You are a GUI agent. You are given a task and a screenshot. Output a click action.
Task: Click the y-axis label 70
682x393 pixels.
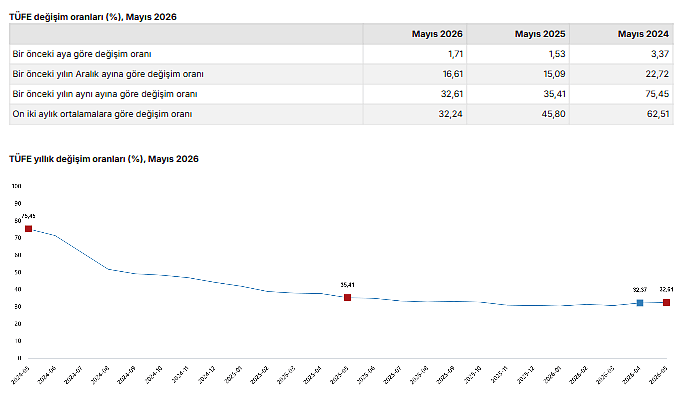point(18,238)
